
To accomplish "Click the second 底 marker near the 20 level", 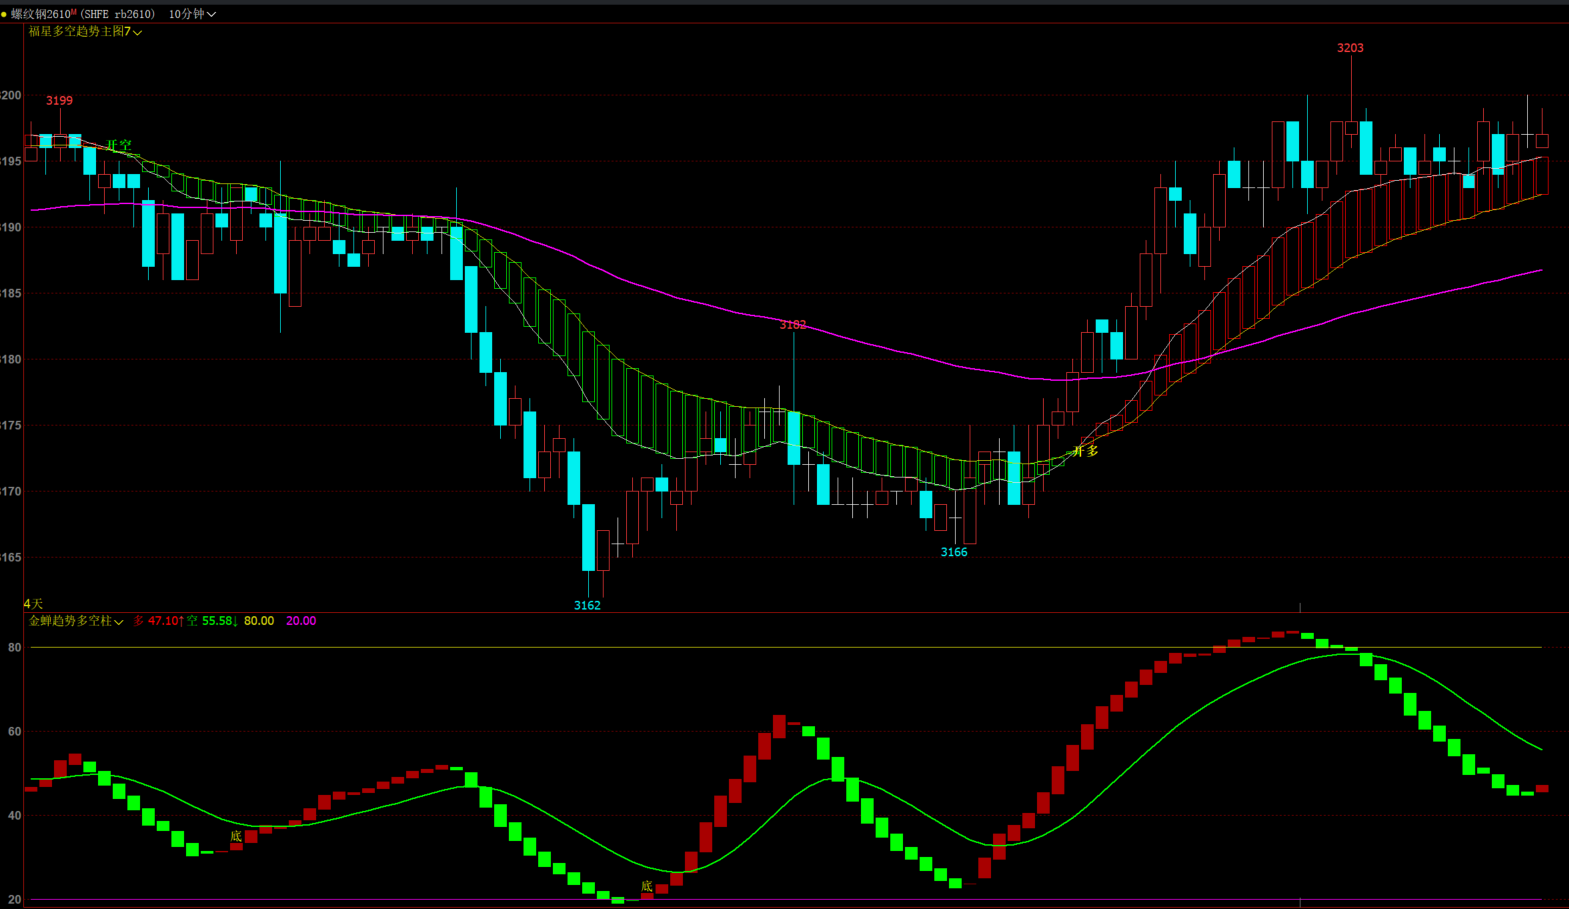I will point(647,886).
